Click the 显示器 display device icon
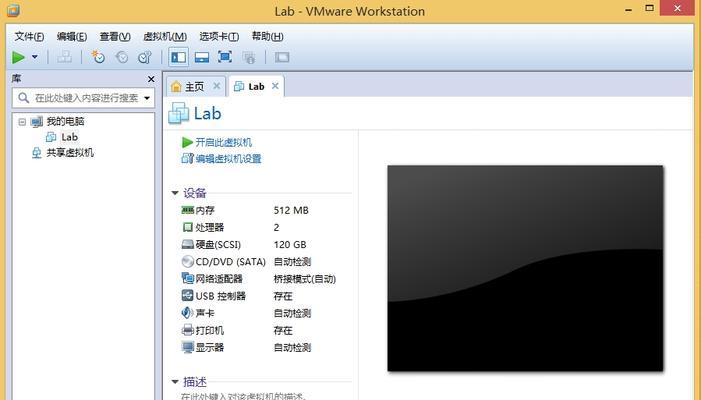Viewport: 701px width, 400px height. pyautogui.click(x=188, y=347)
